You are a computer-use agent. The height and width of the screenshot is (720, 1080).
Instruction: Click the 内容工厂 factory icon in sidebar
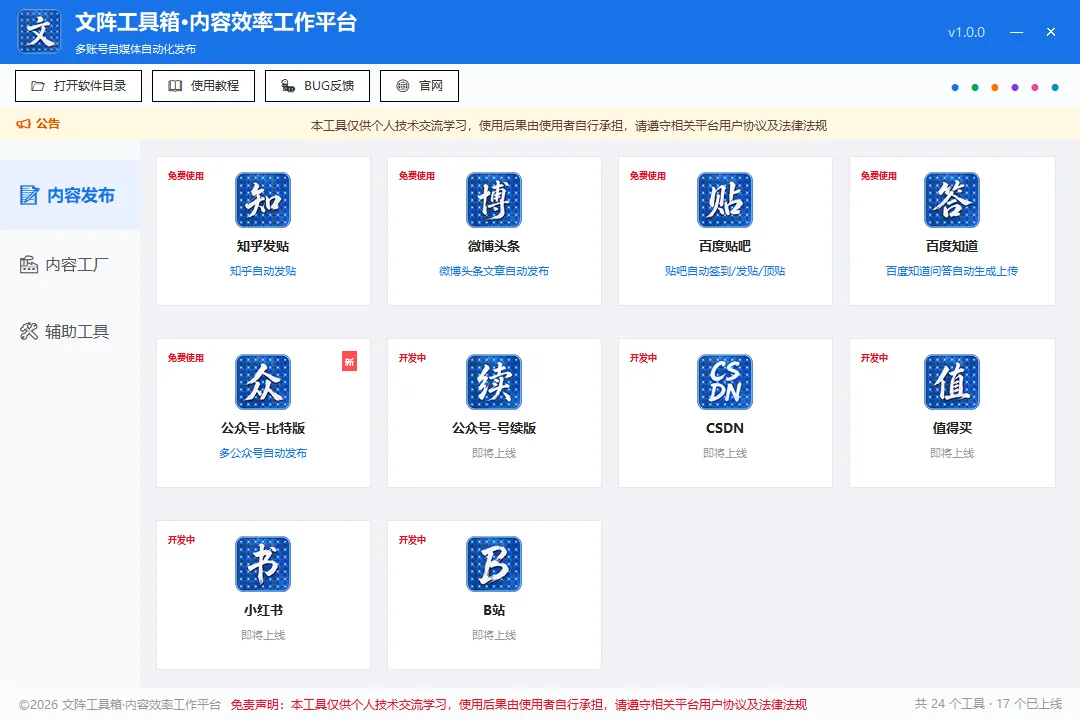pyautogui.click(x=29, y=264)
